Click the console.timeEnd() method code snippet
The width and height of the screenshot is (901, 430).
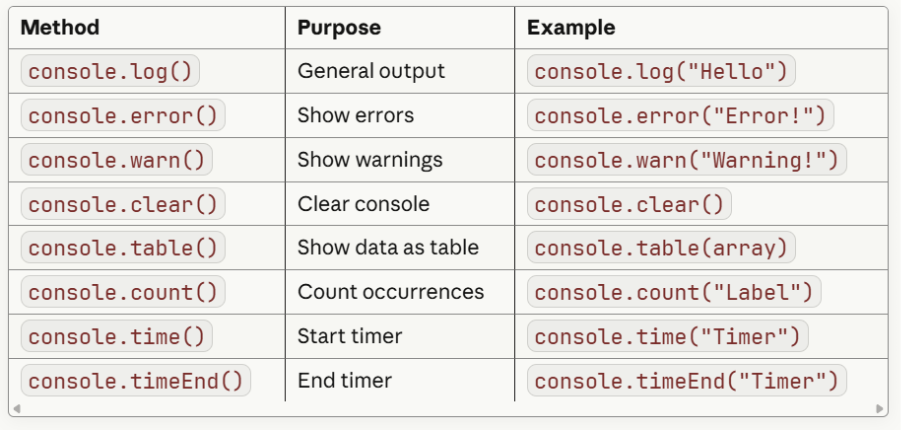click(x=135, y=380)
